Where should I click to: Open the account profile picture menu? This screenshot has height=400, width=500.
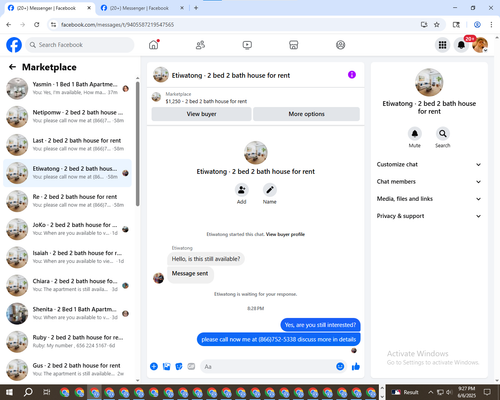(x=480, y=45)
